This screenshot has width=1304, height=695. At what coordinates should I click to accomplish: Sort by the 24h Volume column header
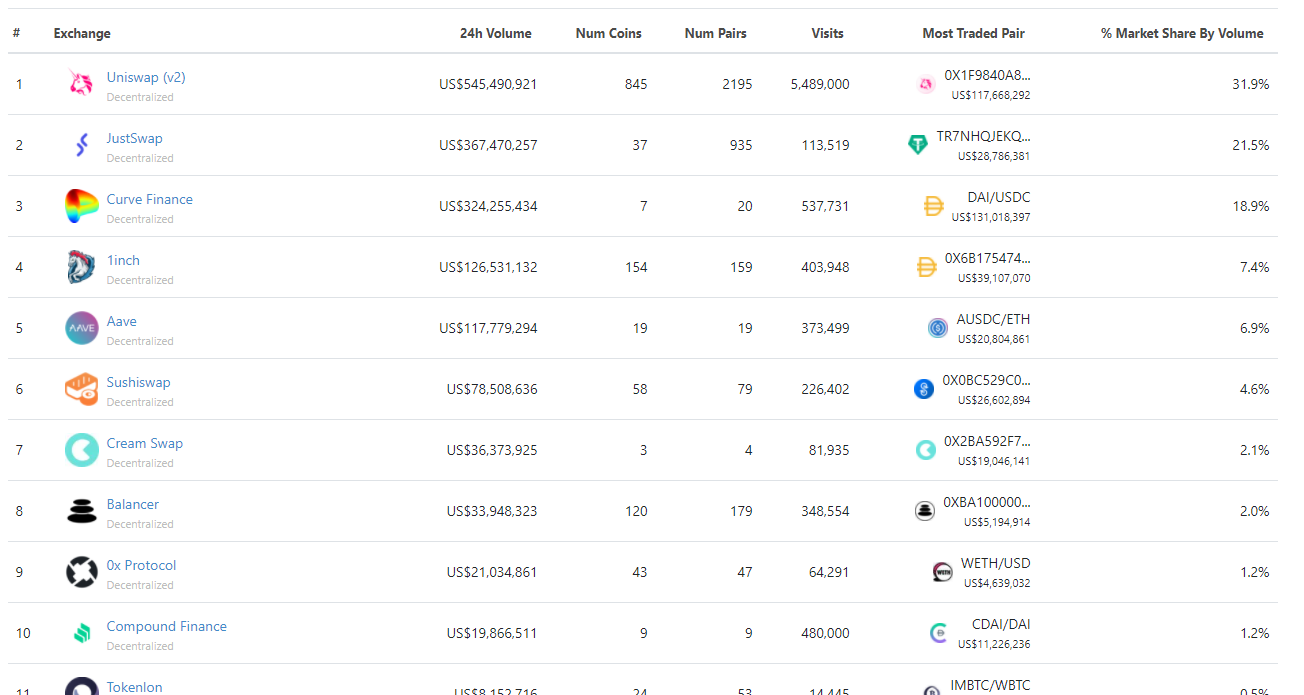tap(496, 33)
